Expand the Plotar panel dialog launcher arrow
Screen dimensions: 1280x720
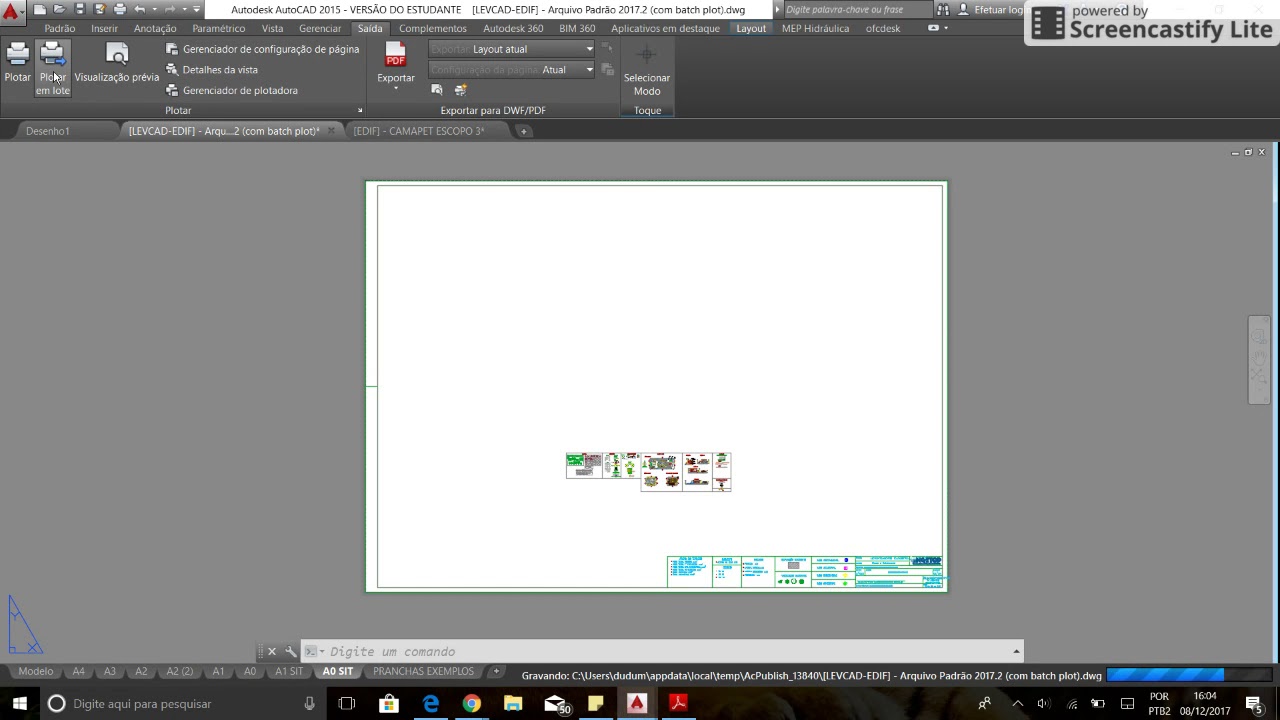click(360, 111)
